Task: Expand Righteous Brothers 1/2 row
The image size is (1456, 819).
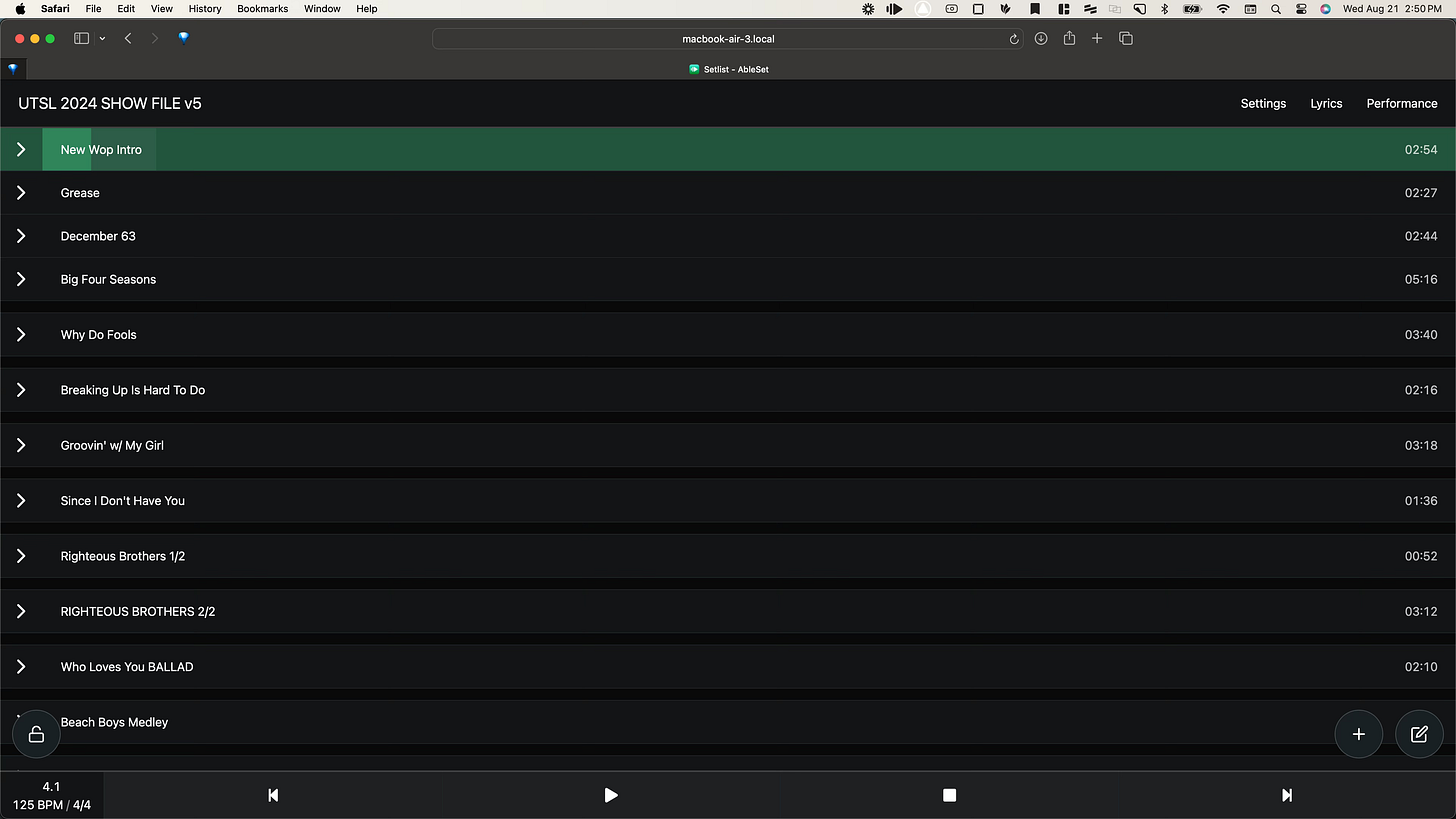Action: (21, 556)
